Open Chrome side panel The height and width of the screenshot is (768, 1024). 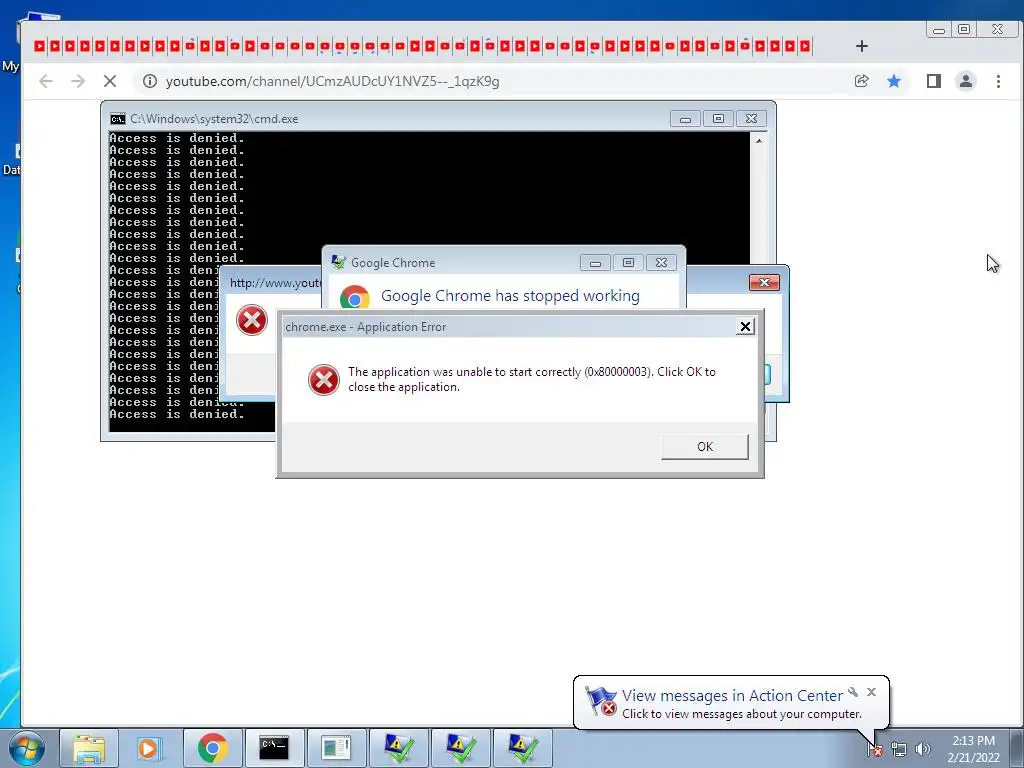coord(934,81)
